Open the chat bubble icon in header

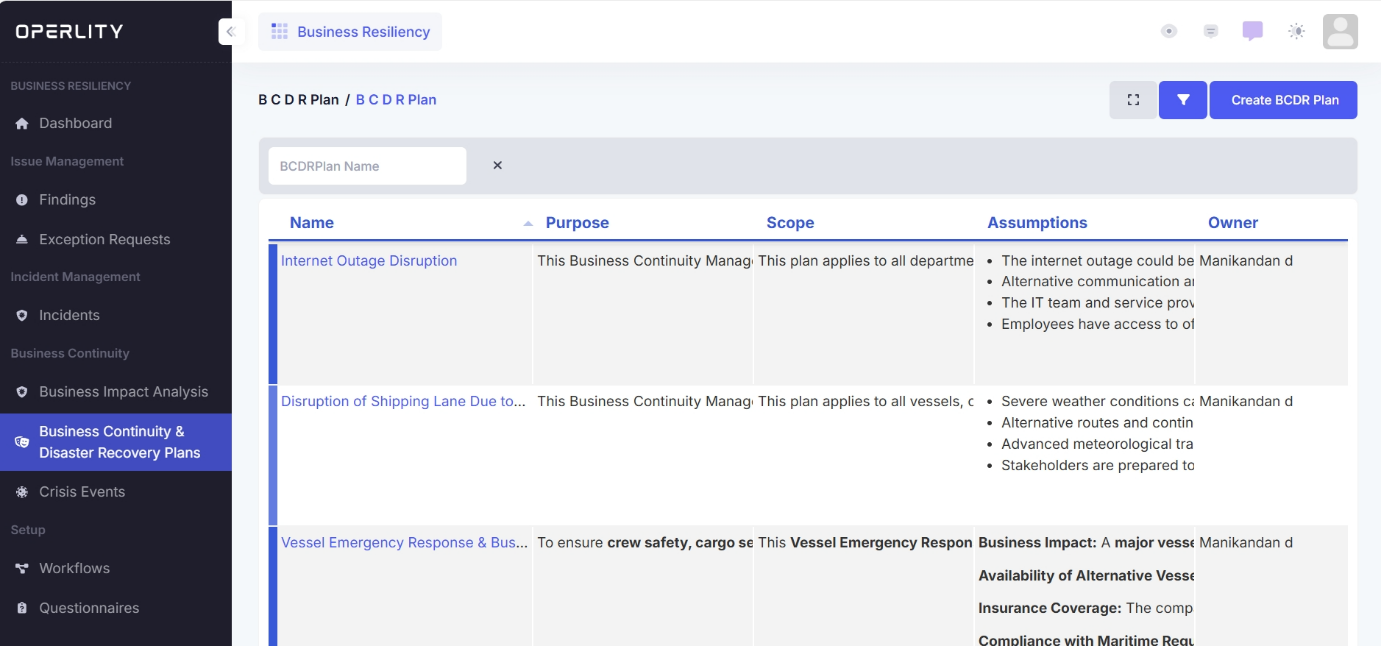[x=1252, y=31]
